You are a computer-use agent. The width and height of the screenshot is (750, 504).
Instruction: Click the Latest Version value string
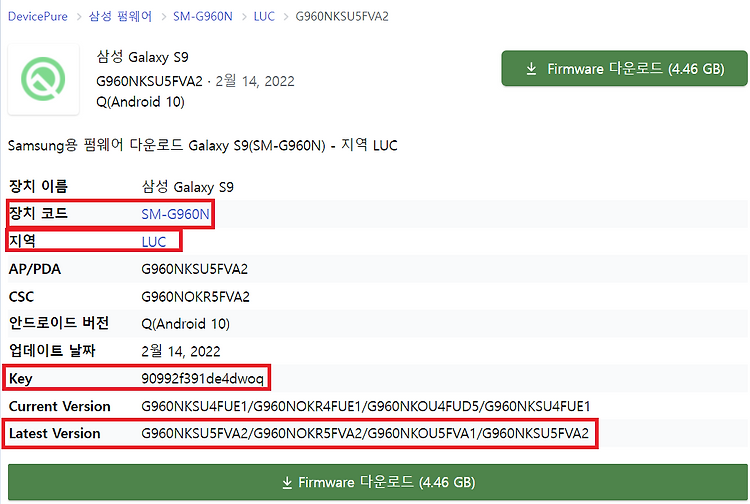tap(365, 434)
